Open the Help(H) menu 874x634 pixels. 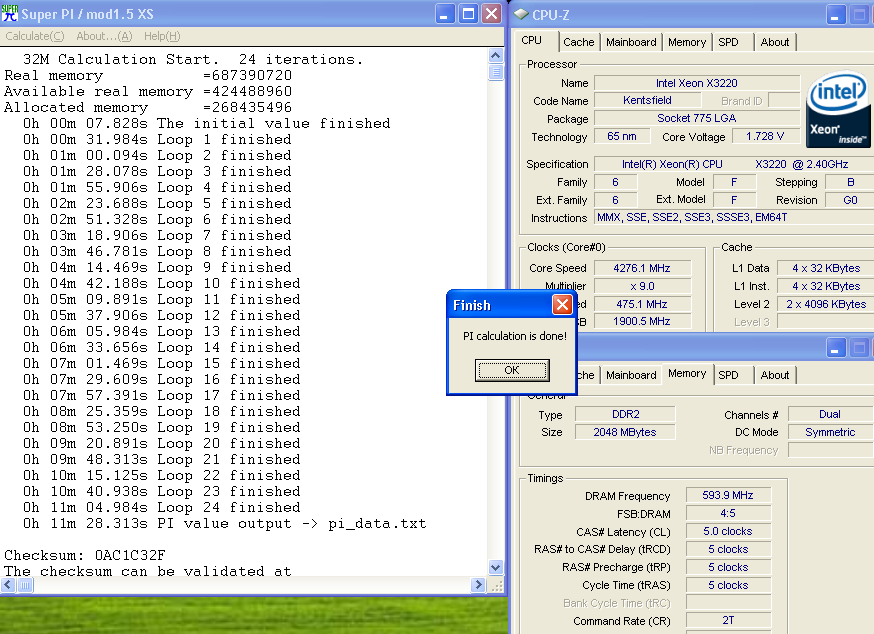pos(162,36)
